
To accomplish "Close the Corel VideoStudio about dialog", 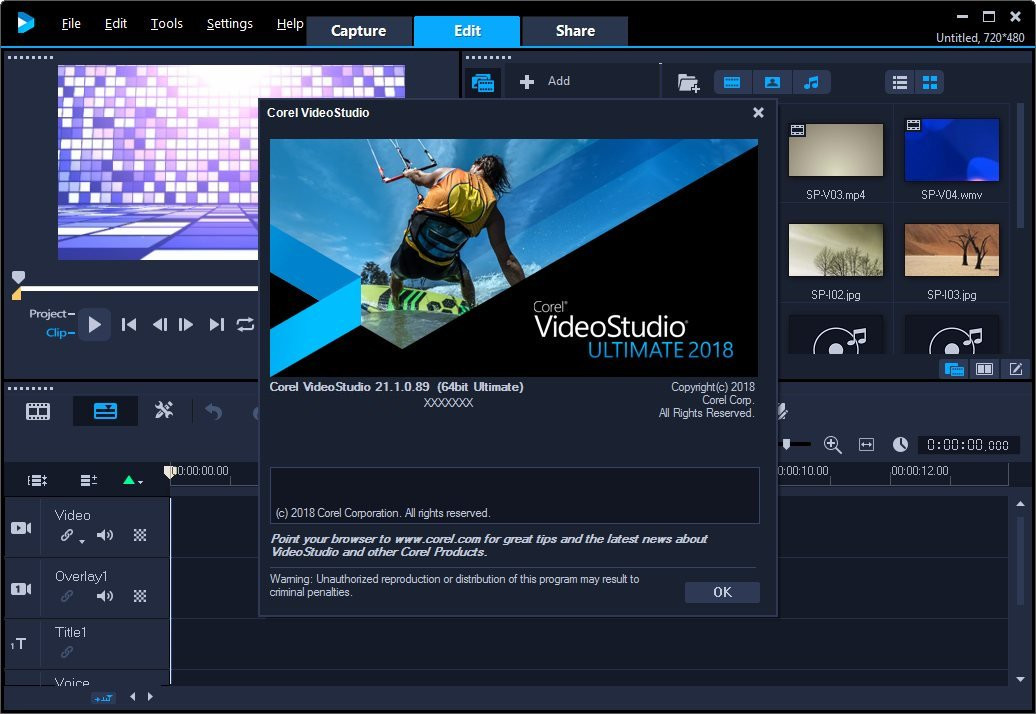I will (758, 112).
